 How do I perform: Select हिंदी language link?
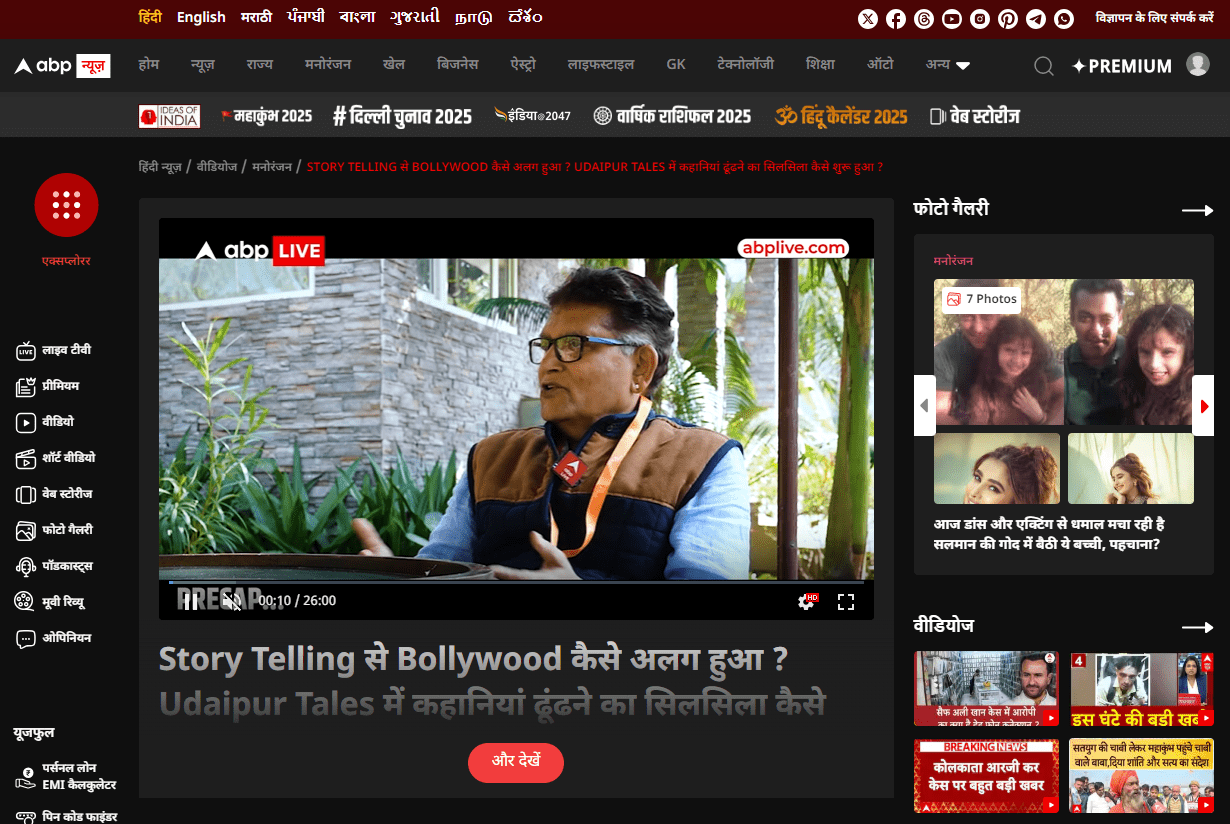point(150,17)
